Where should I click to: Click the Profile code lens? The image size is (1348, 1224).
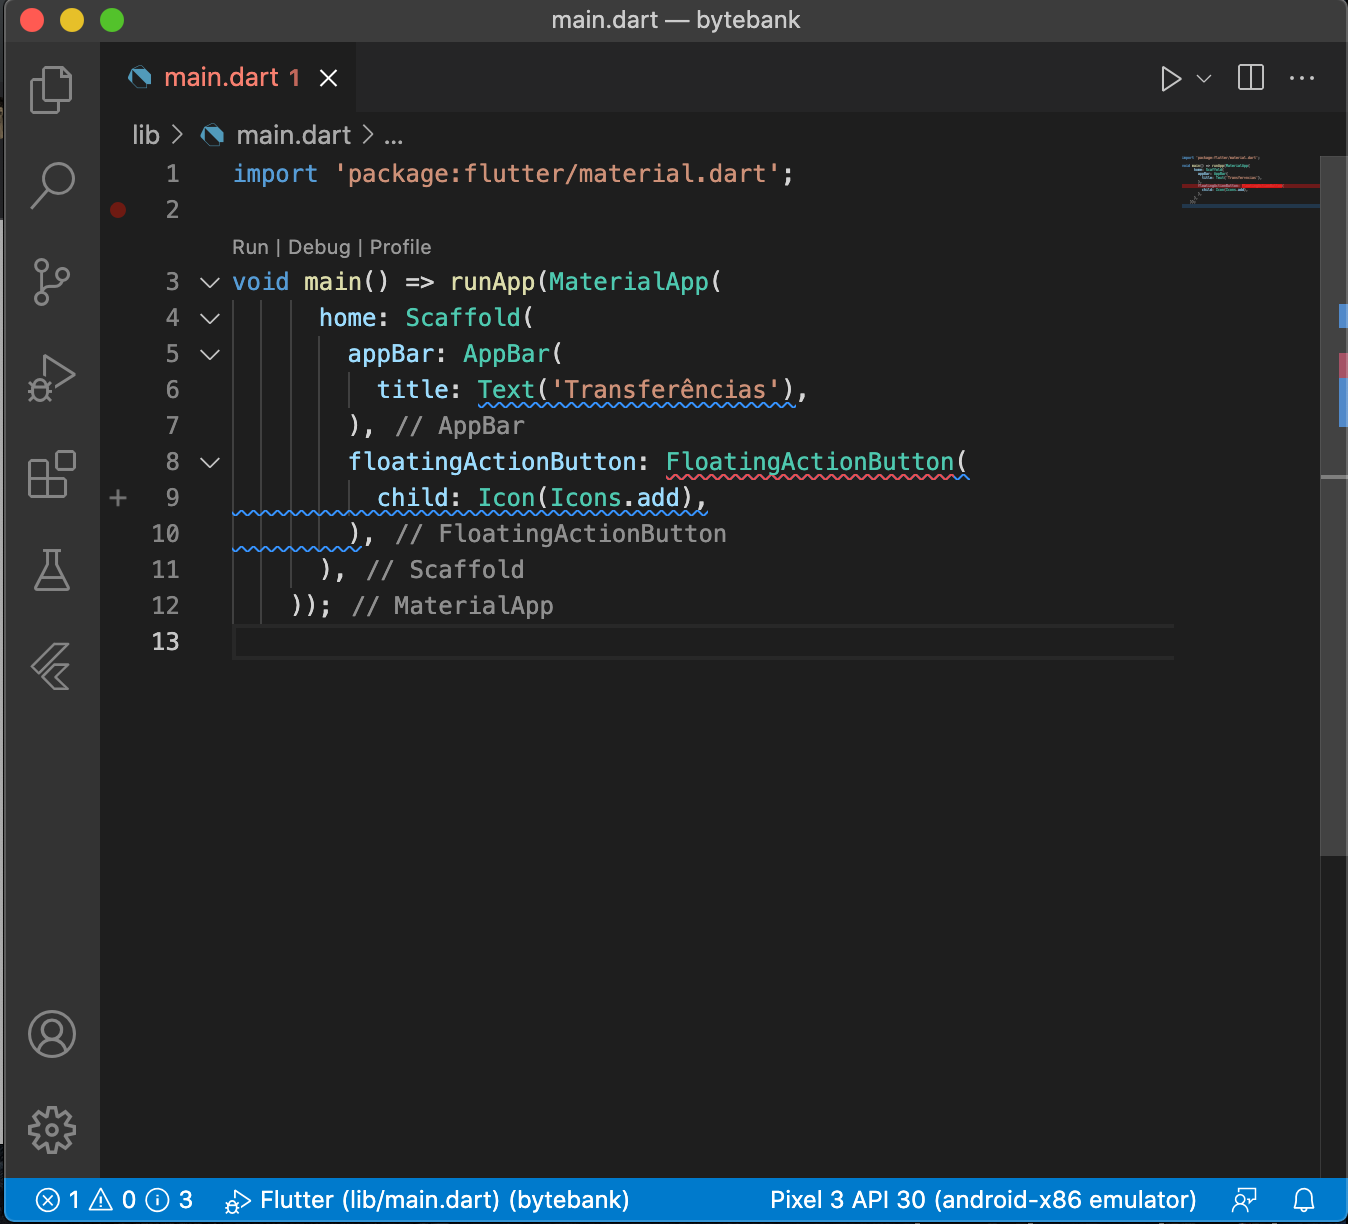[x=400, y=247]
